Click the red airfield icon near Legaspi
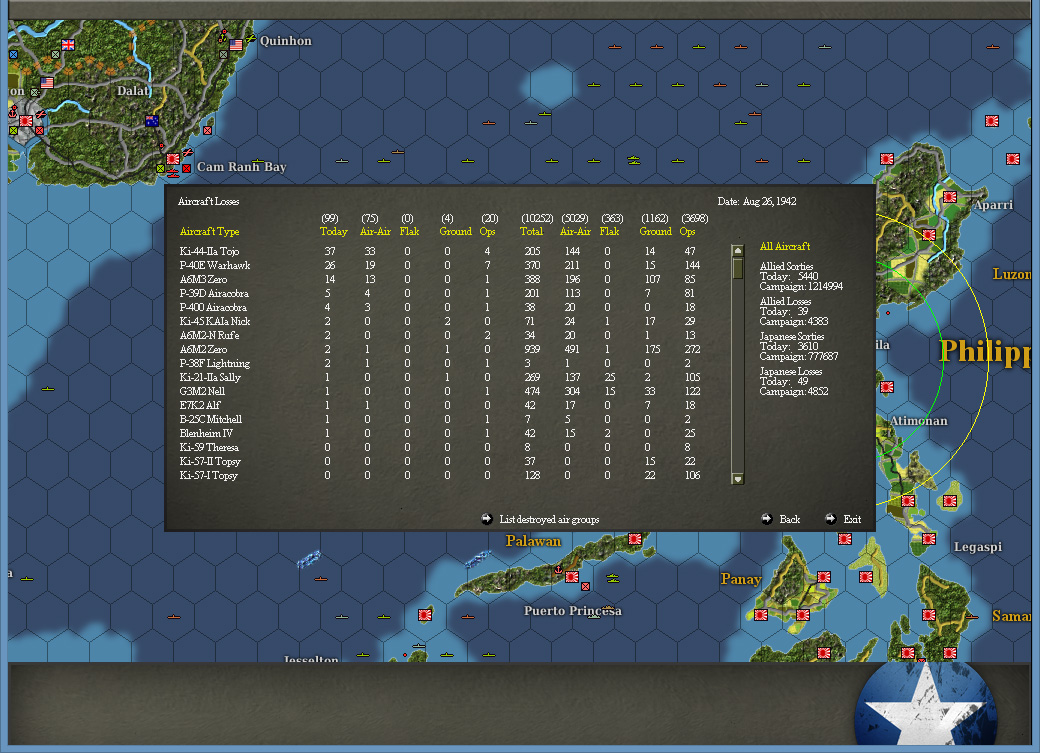Viewport: 1040px width, 753px height. [x=929, y=539]
